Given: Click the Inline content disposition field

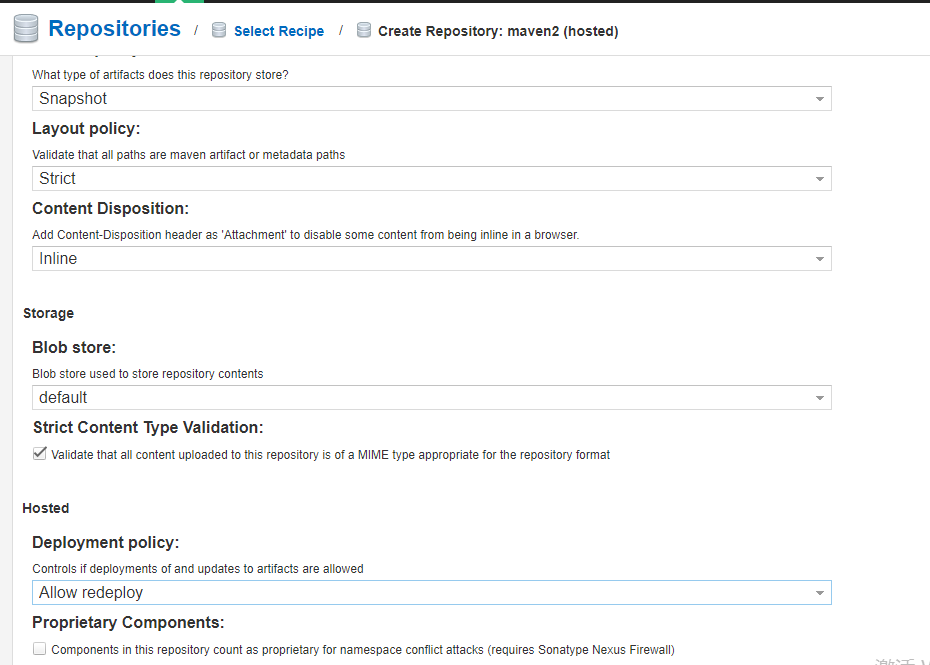Looking at the screenshot, I should pos(432,259).
